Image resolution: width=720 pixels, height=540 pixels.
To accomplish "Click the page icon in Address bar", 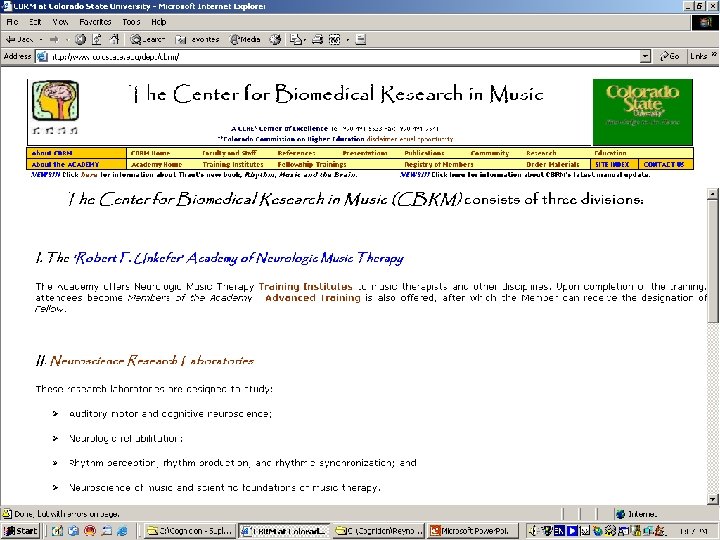I will [x=42, y=56].
